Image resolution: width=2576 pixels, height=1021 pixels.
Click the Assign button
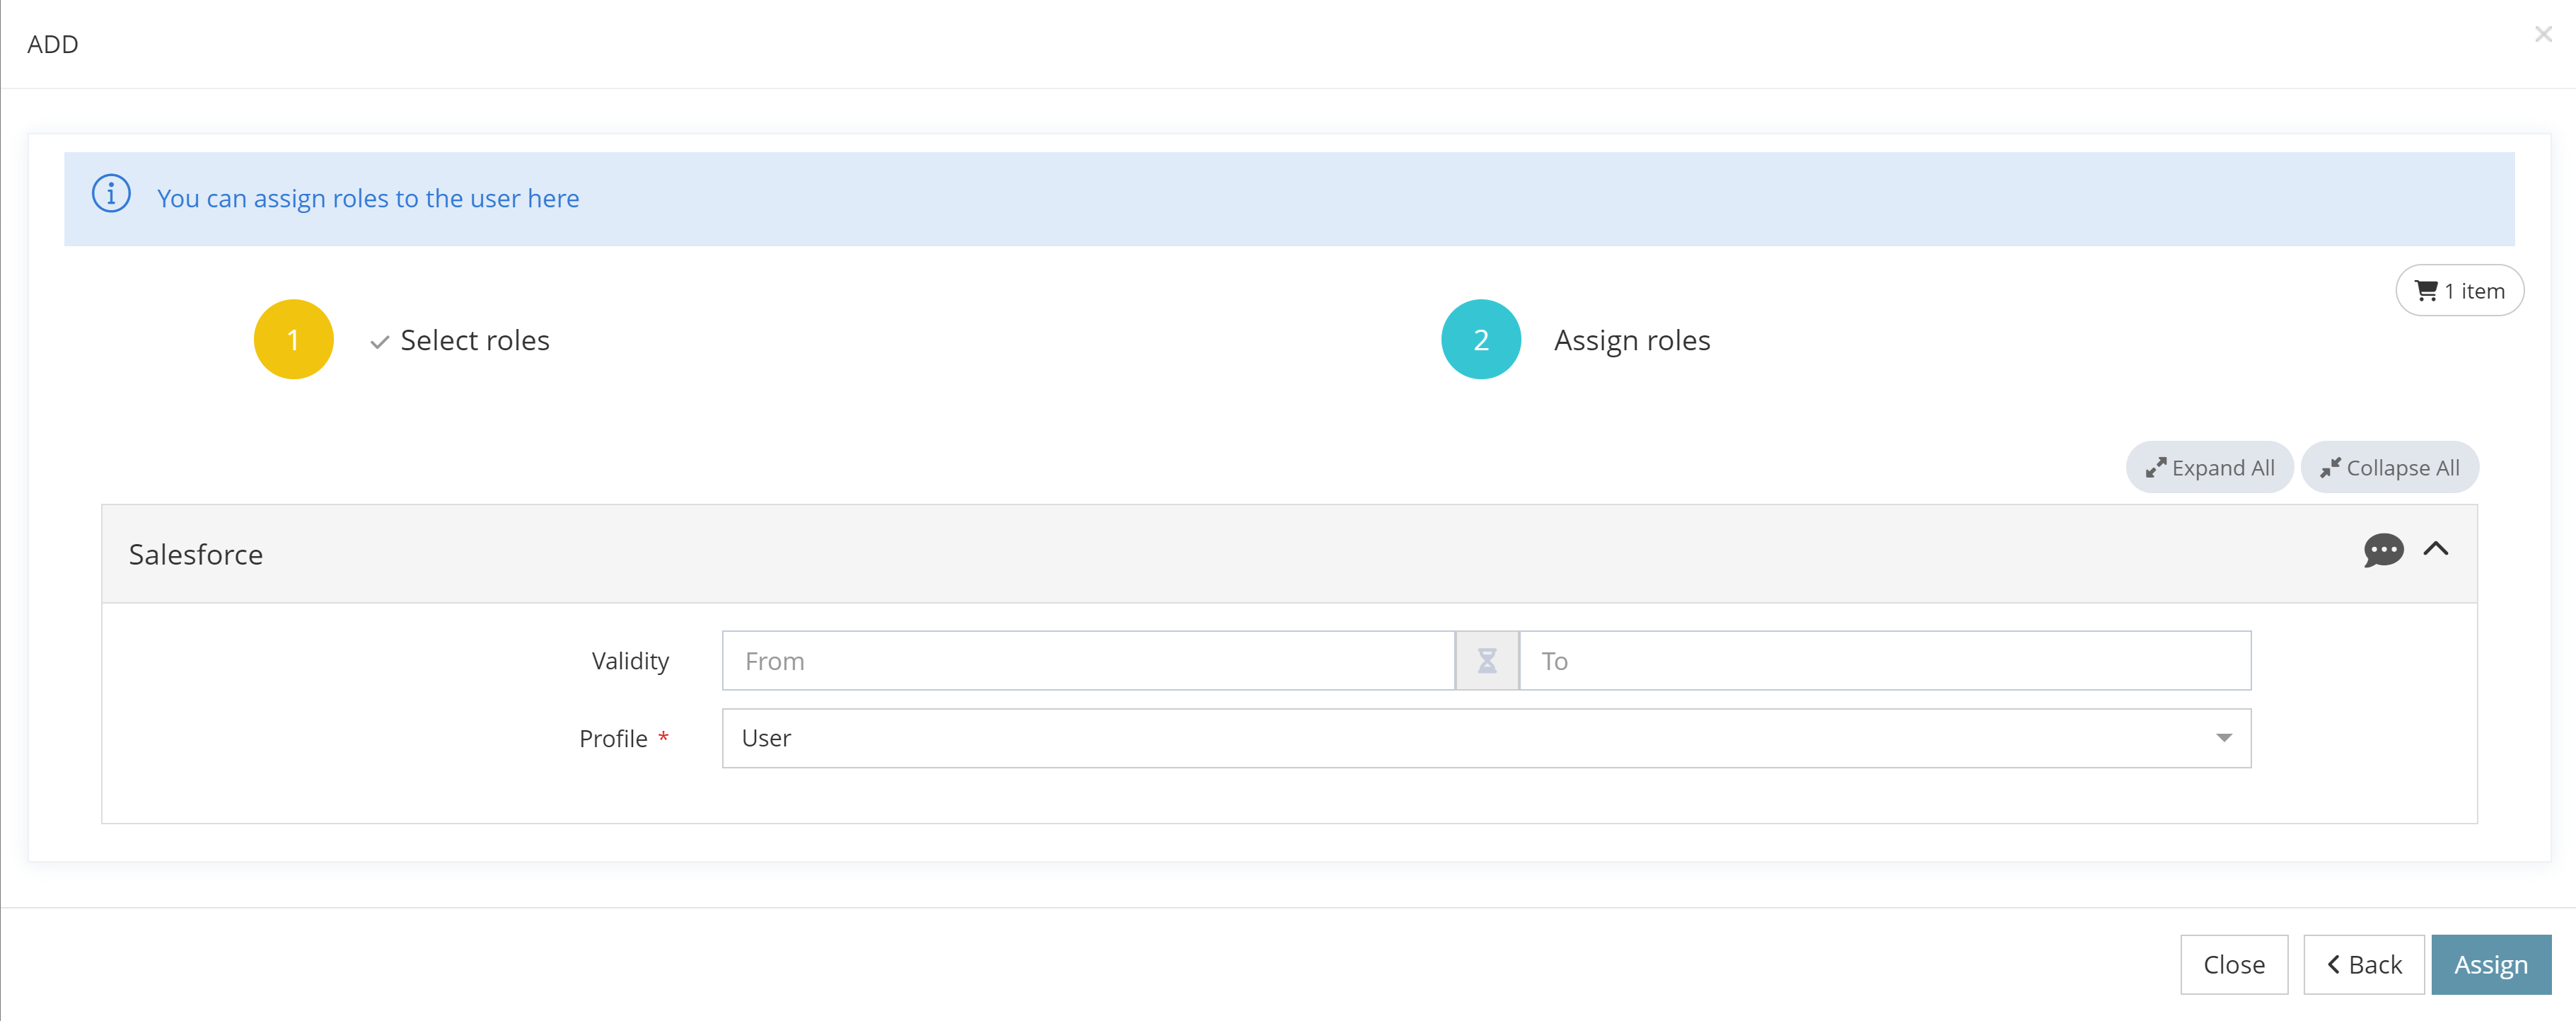pos(2490,965)
